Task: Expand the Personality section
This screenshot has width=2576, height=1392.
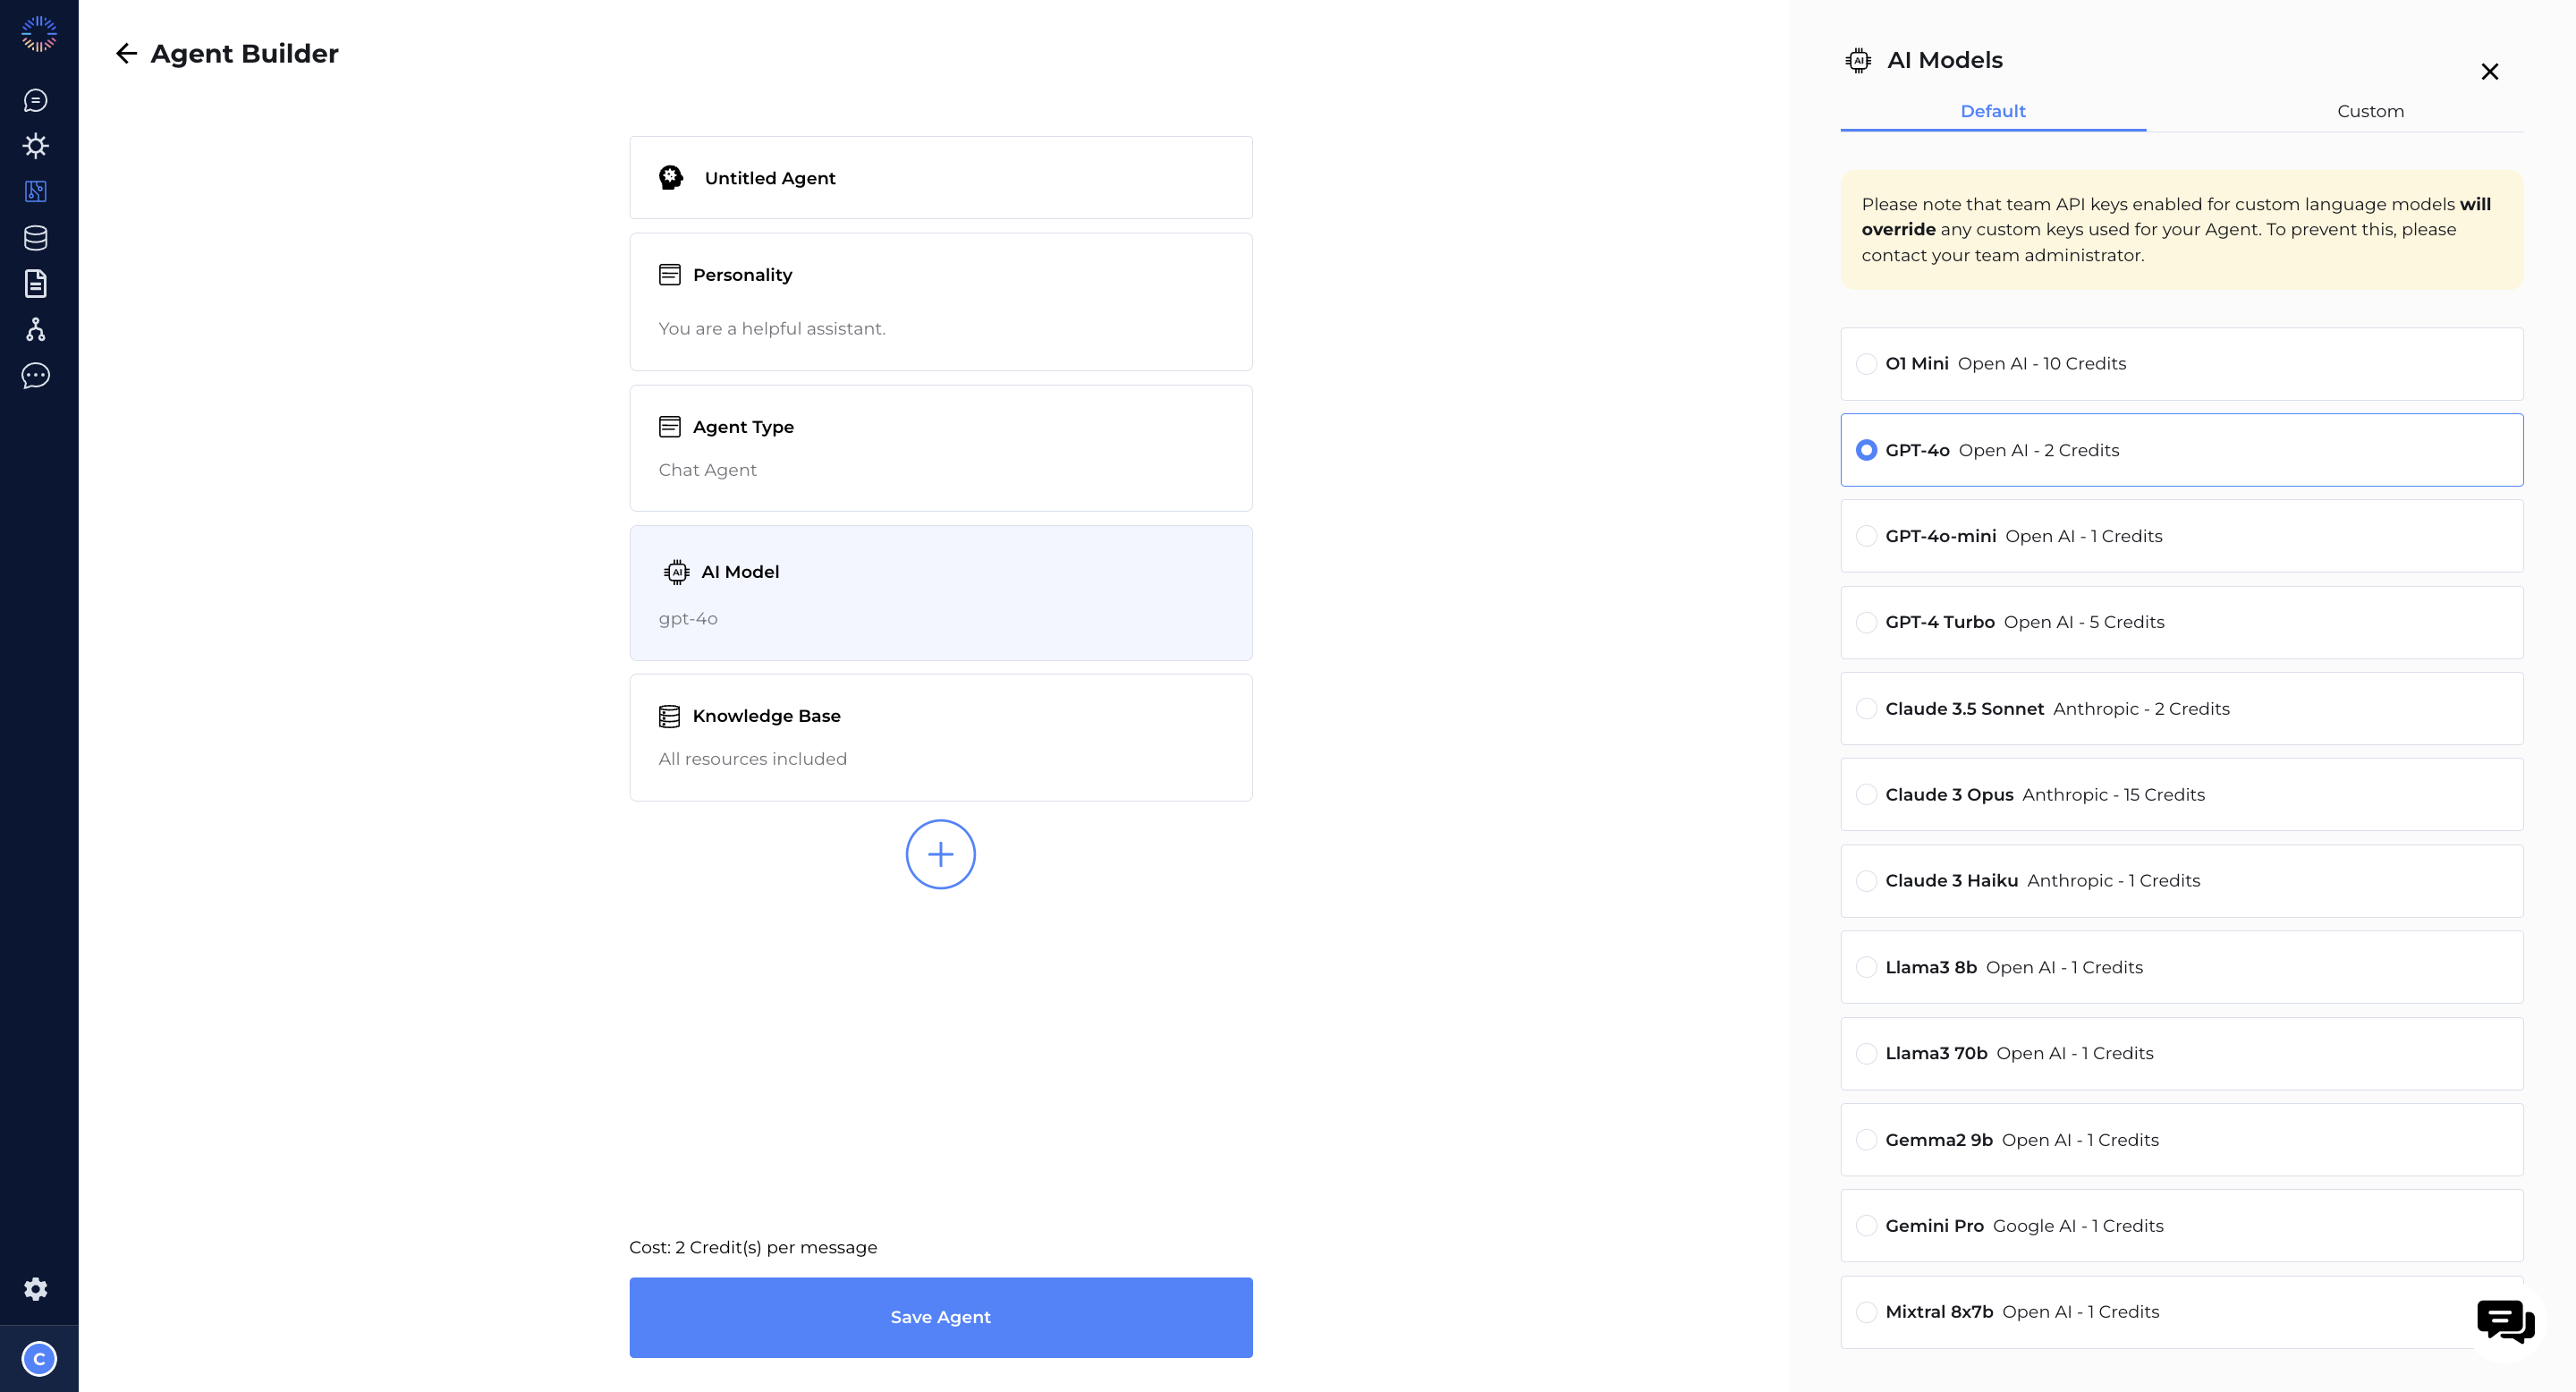Action: tap(941, 300)
